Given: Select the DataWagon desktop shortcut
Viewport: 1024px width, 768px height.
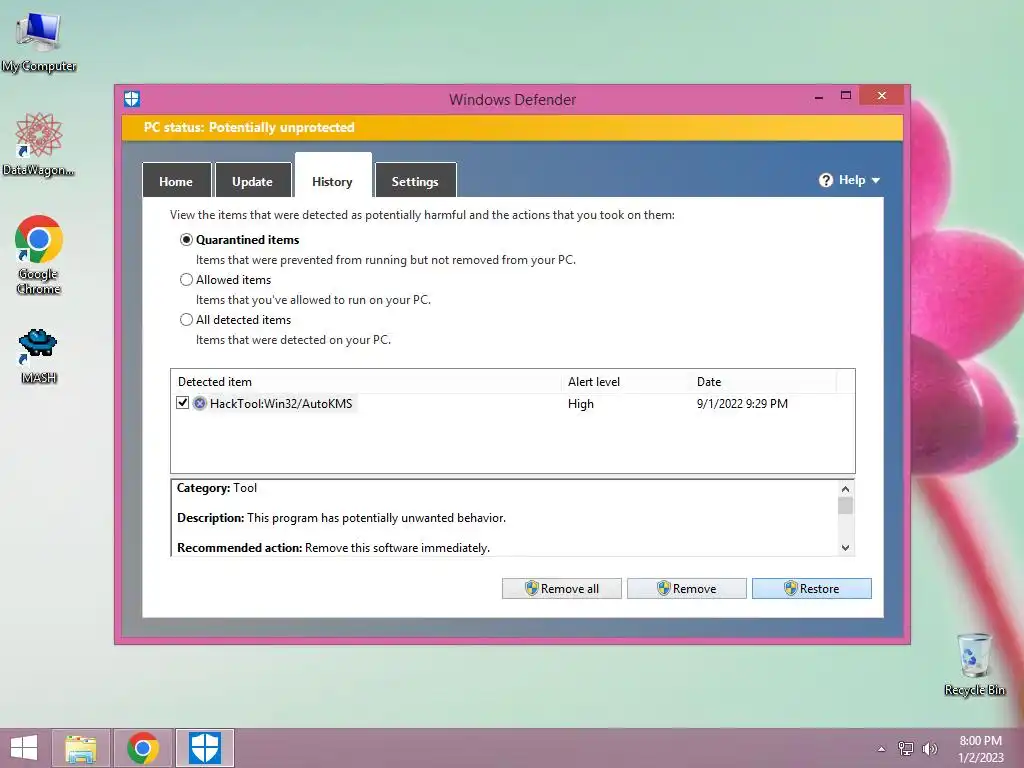Looking at the screenshot, I should (x=39, y=144).
